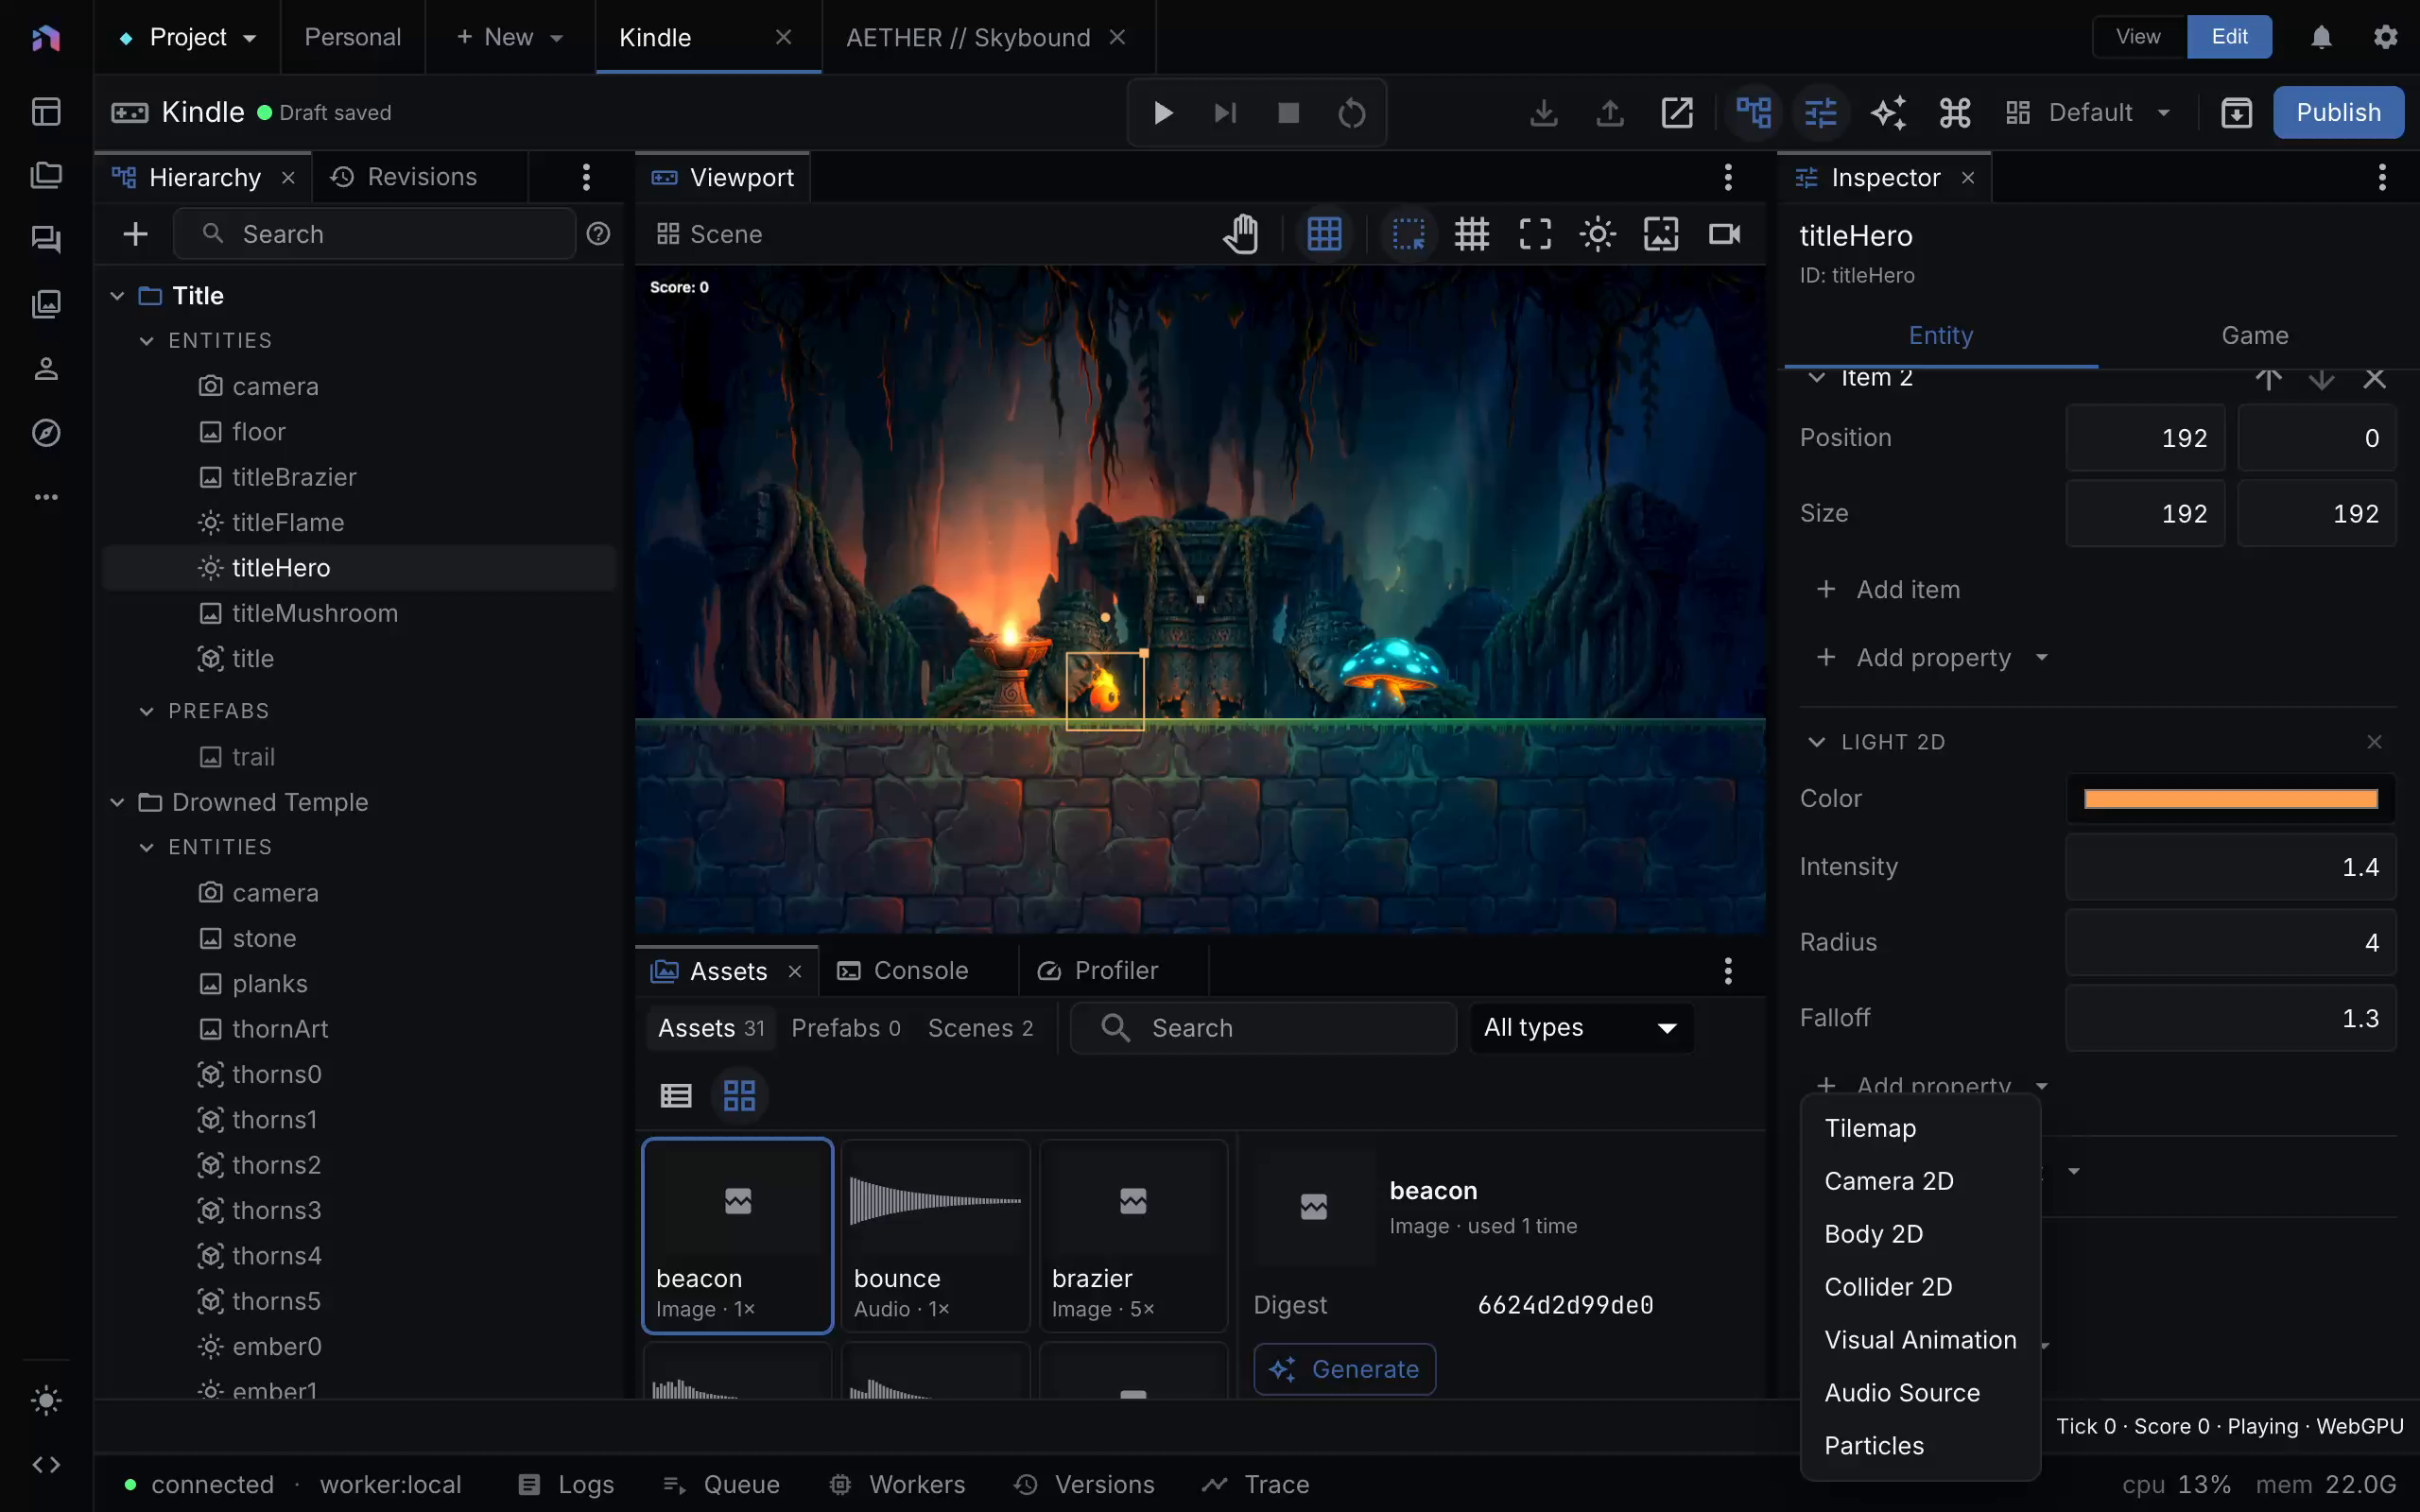
Task: Collapse the Drowned Temple folder
Action: (x=117, y=802)
